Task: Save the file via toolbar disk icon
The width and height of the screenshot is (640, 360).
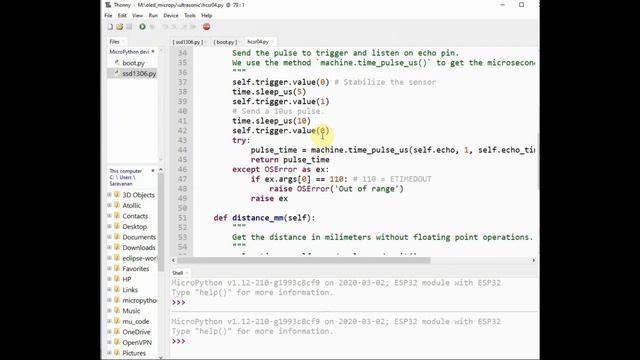Action: 129,27
